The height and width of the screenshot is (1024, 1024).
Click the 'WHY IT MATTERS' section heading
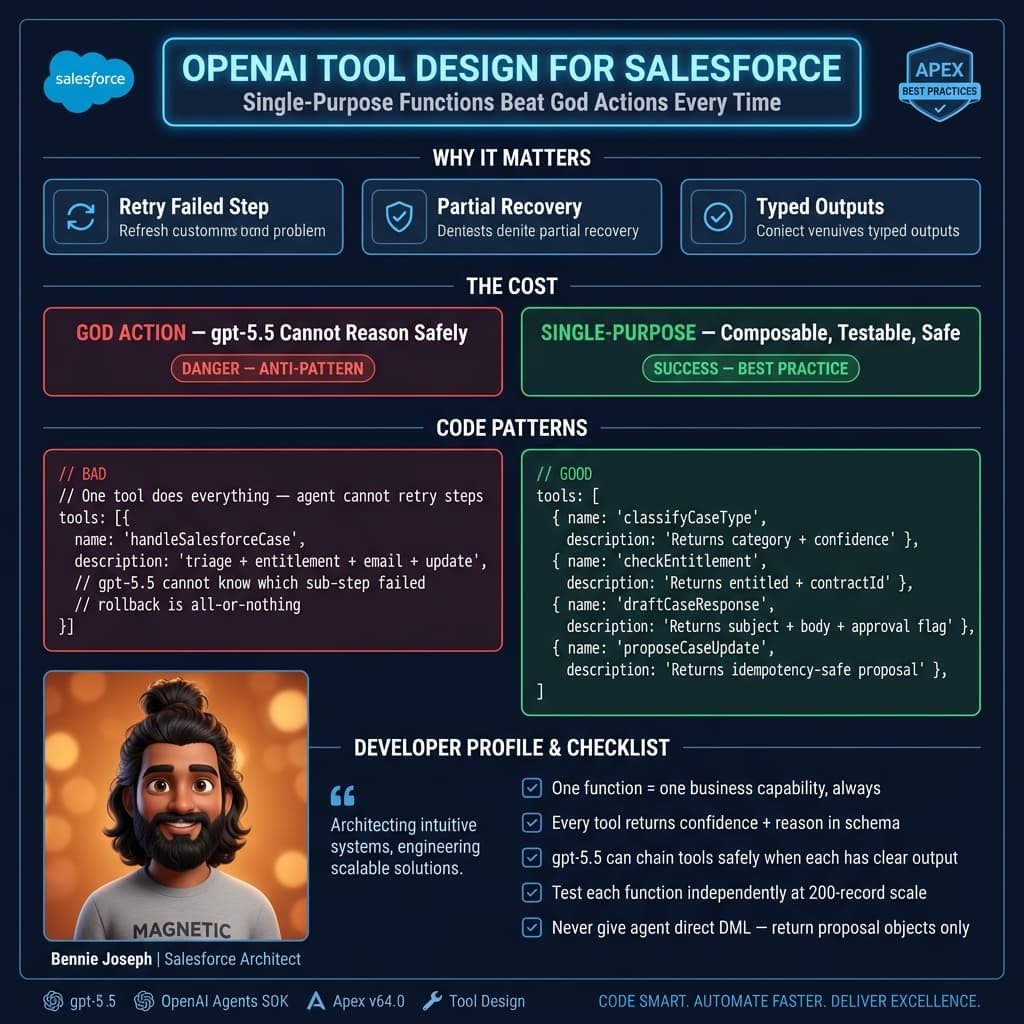[x=511, y=157]
